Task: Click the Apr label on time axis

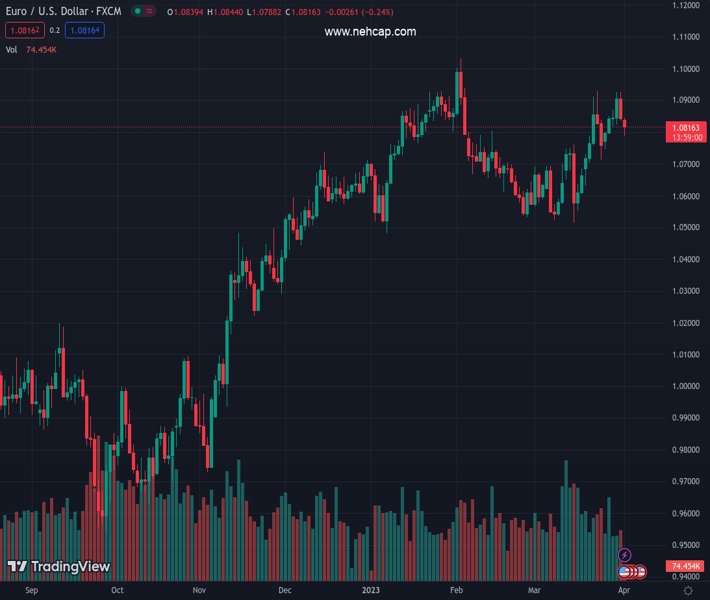Action: click(x=626, y=591)
